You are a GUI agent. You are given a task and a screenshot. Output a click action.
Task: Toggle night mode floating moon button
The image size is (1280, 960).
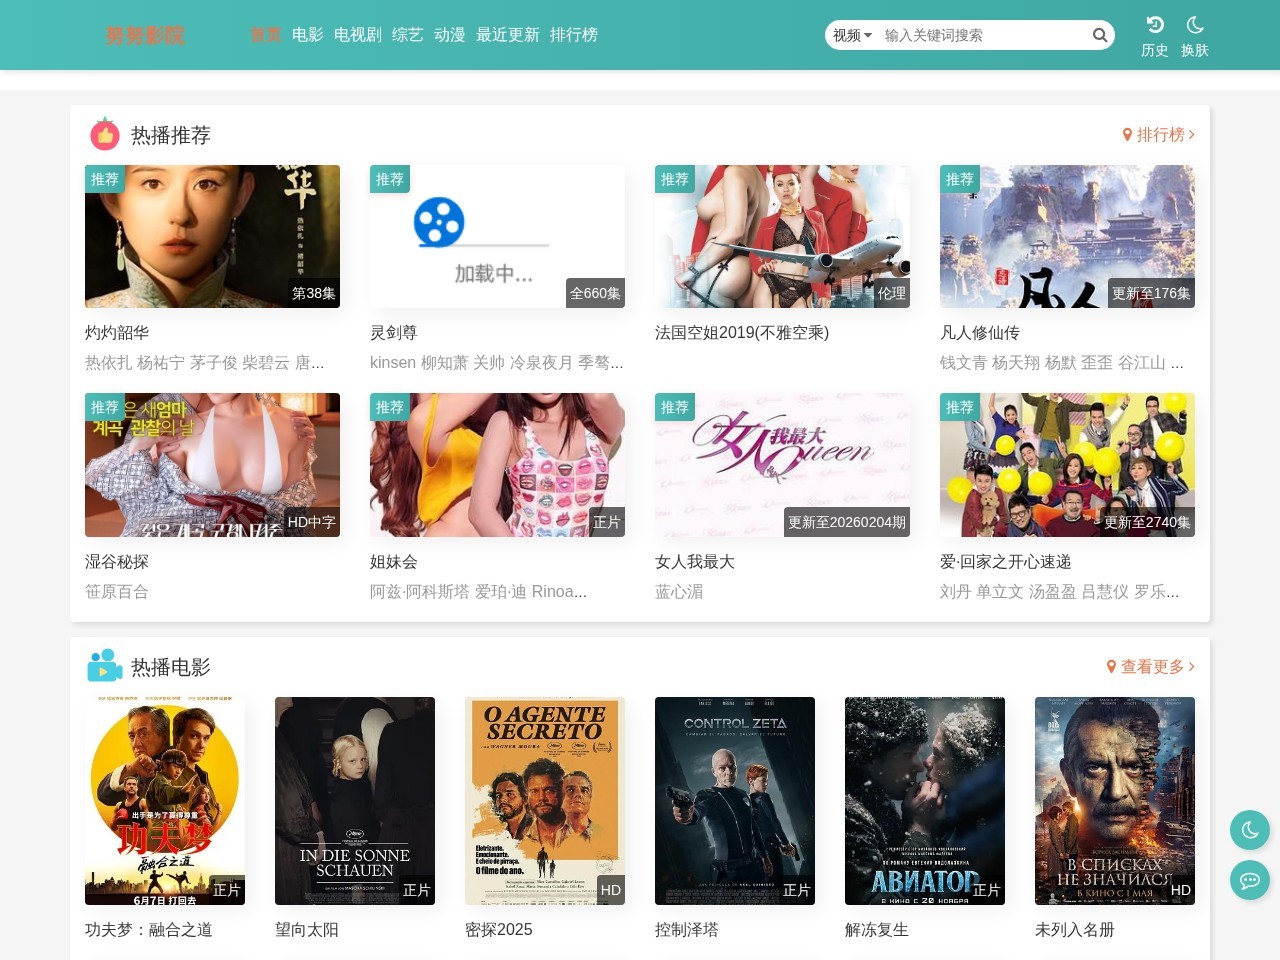tap(1250, 830)
